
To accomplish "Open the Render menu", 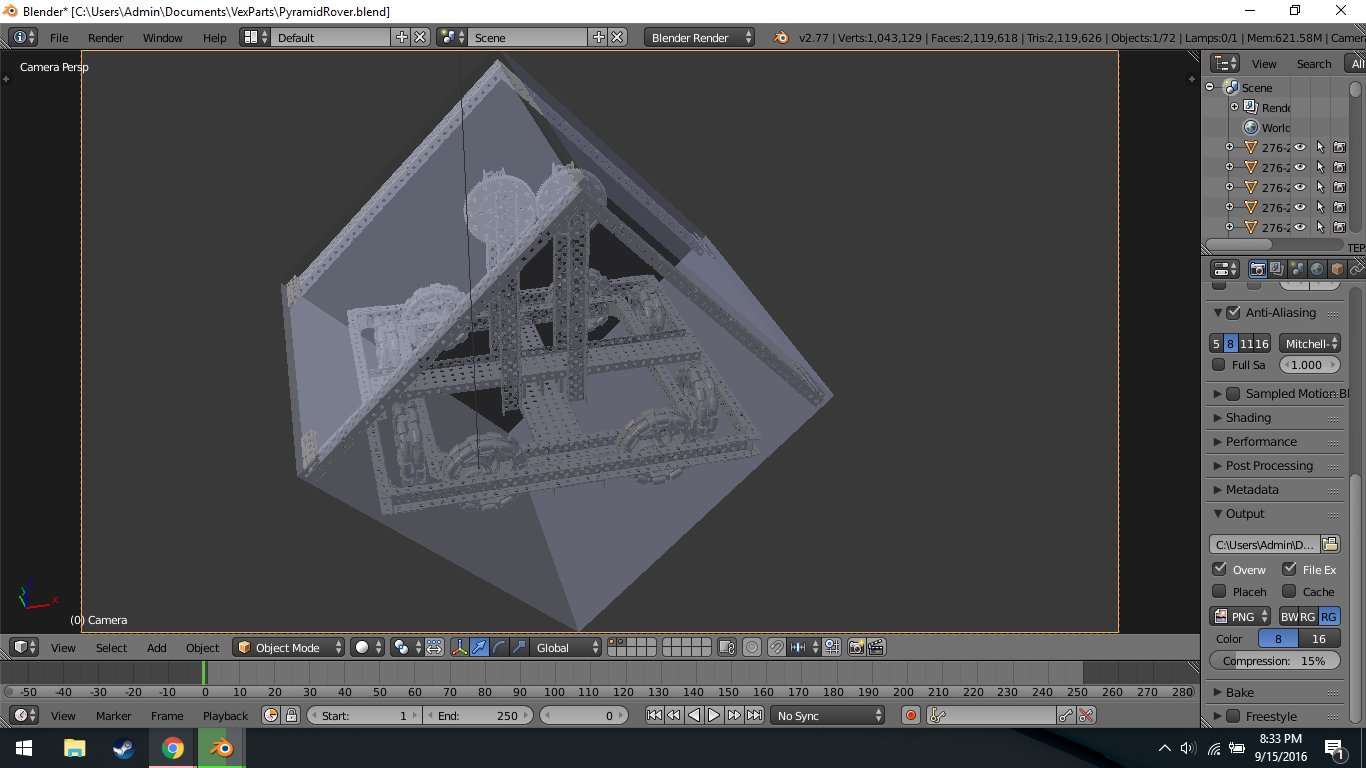I will click(x=105, y=38).
